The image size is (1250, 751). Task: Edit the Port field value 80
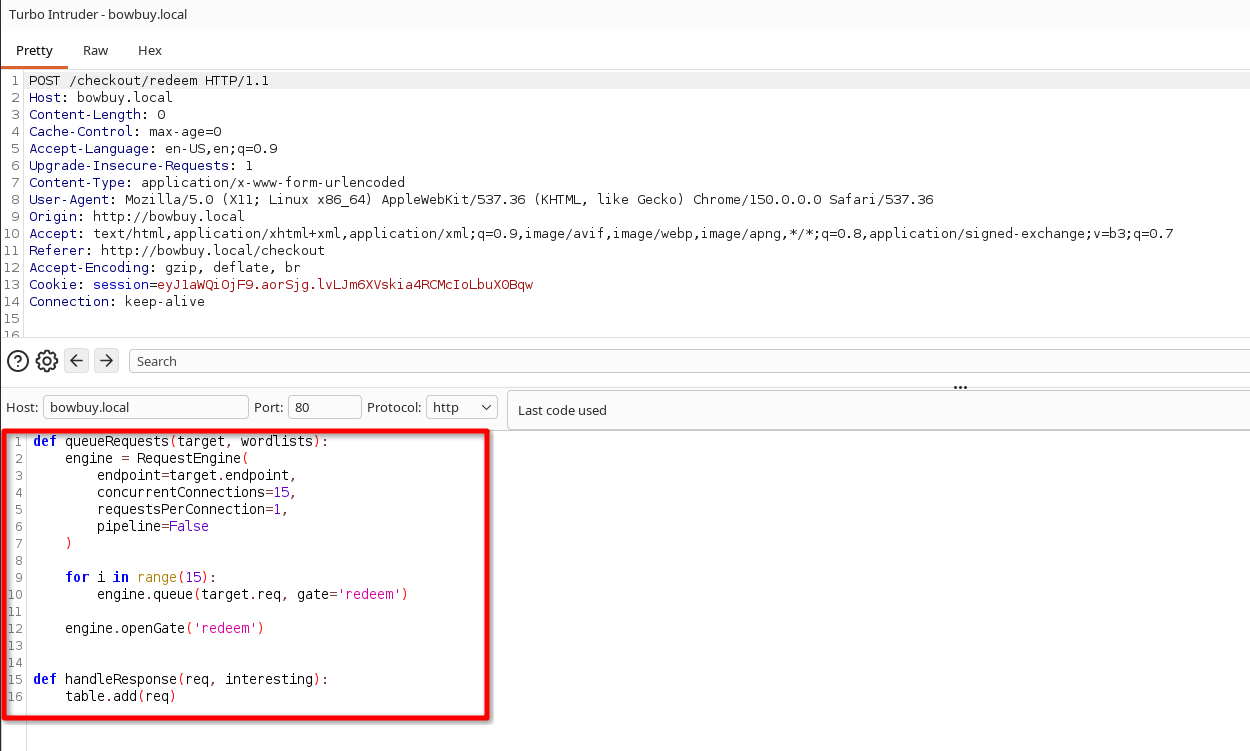click(324, 407)
